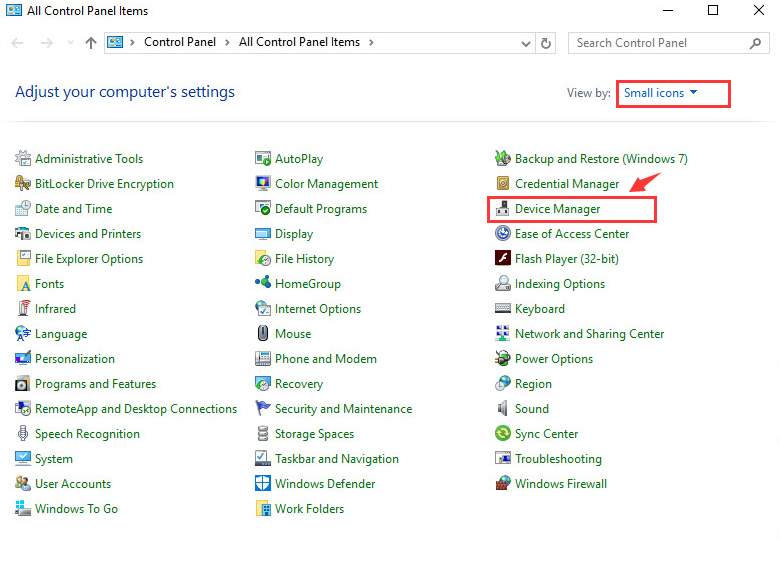Screen dimensions: 780x563
Task: Click the Device Manager icon
Action: (x=503, y=209)
